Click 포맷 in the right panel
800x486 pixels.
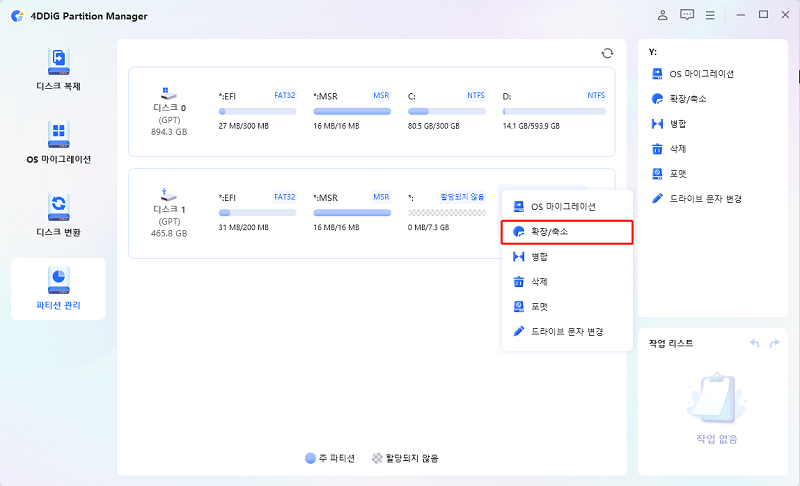[x=669, y=174]
